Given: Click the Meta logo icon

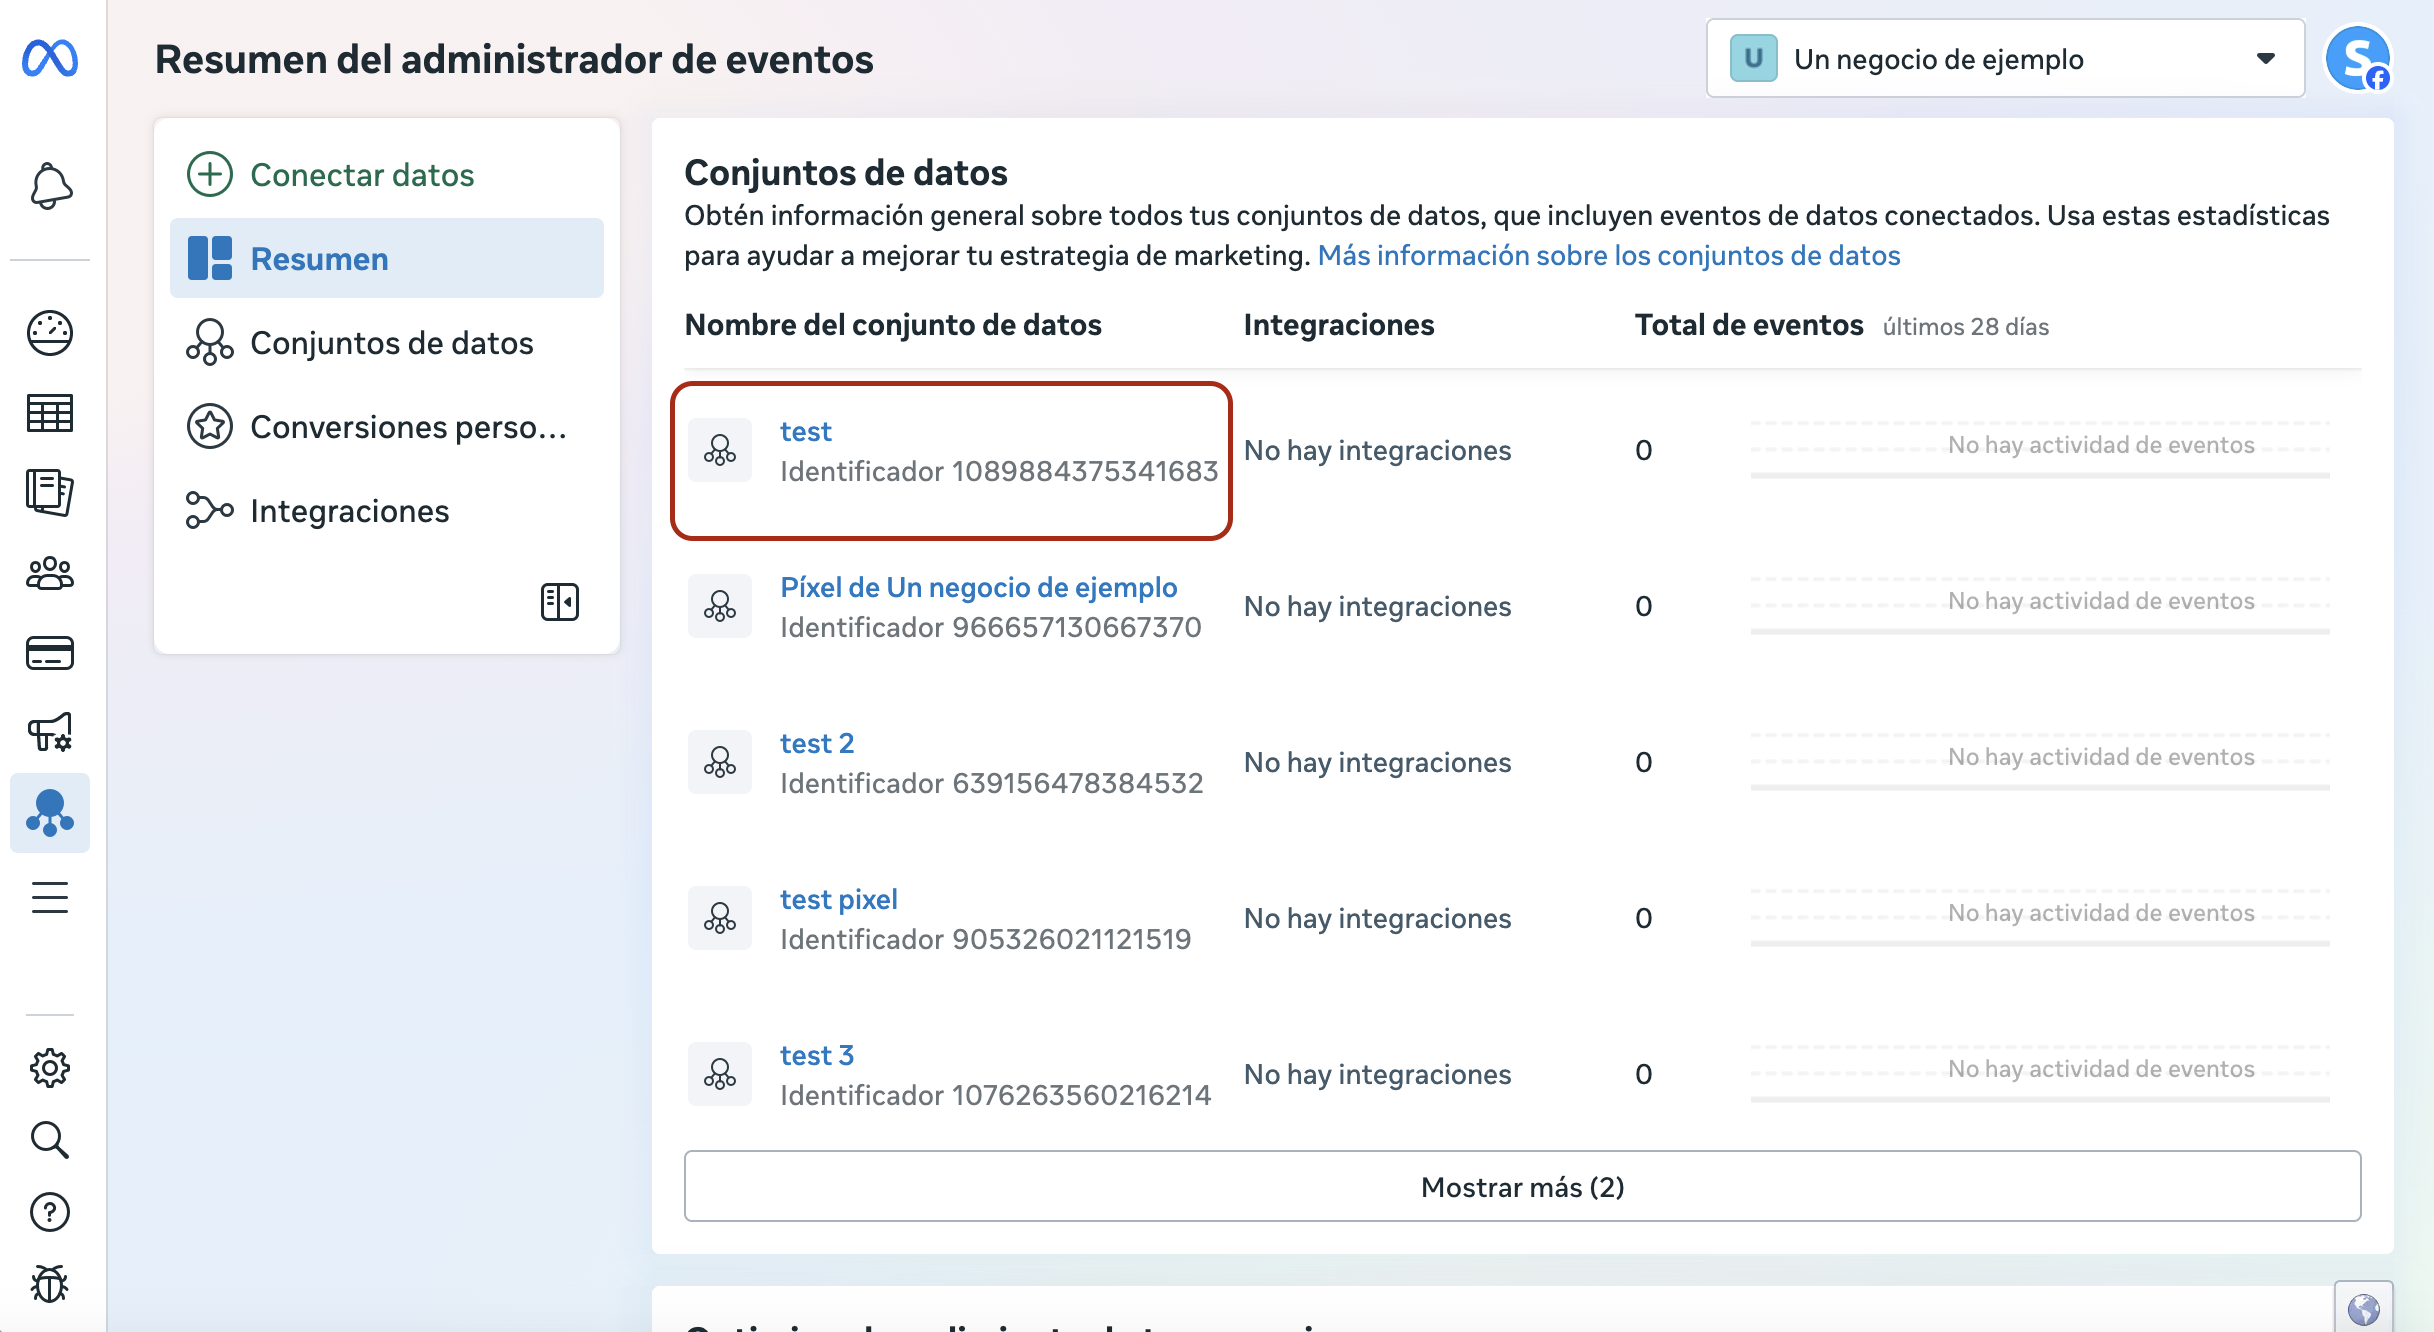Looking at the screenshot, I should click(x=50, y=59).
